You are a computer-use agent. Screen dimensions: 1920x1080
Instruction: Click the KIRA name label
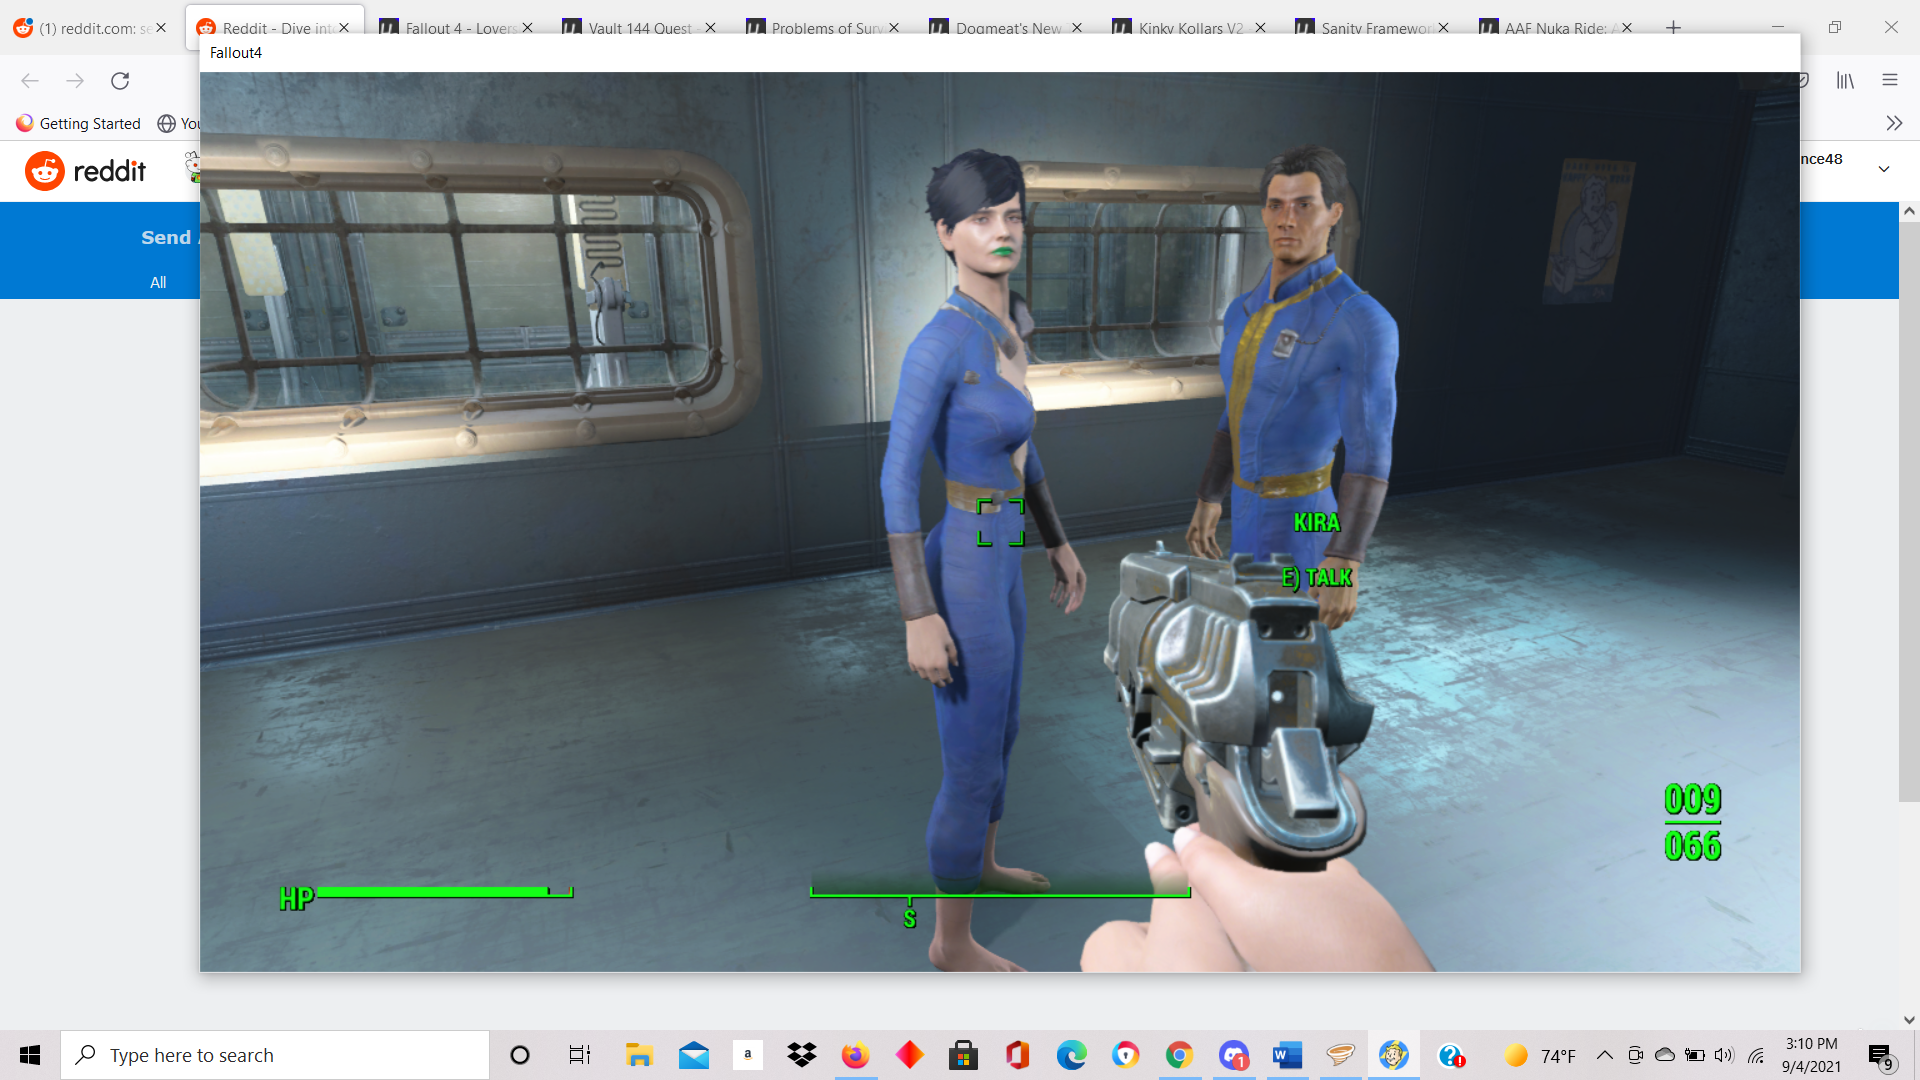coord(1316,522)
